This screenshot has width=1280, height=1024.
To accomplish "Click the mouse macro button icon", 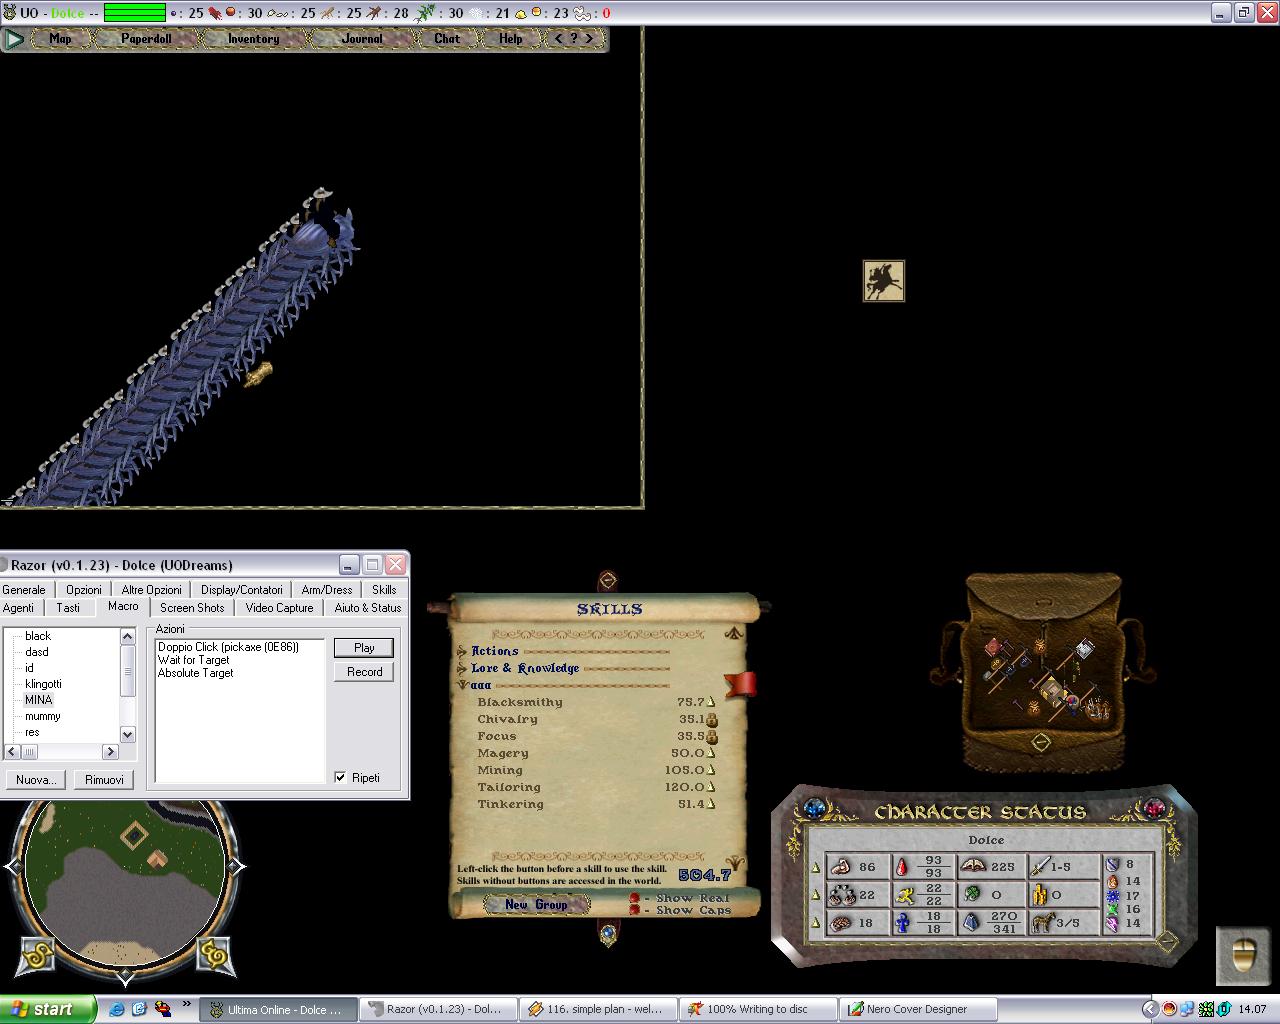I will tap(1243, 956).
